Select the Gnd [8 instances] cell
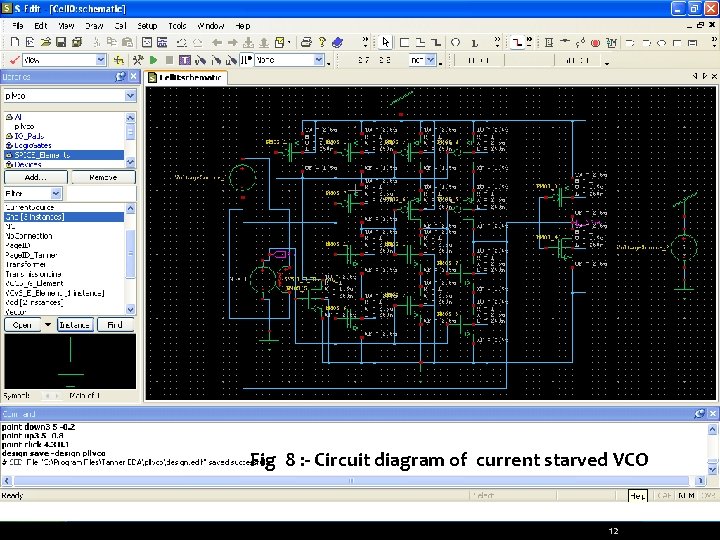 point(64,217)
